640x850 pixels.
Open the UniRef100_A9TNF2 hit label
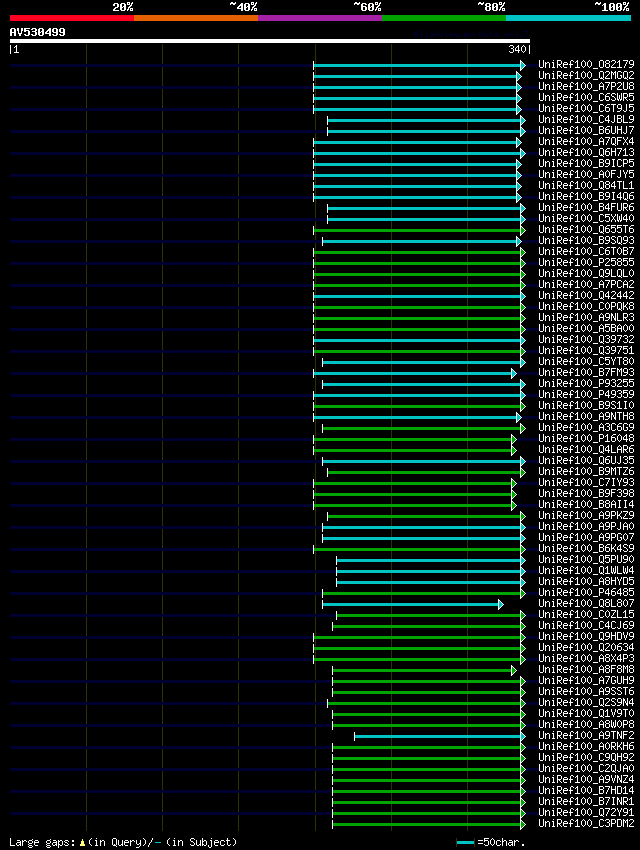[586, 736]
